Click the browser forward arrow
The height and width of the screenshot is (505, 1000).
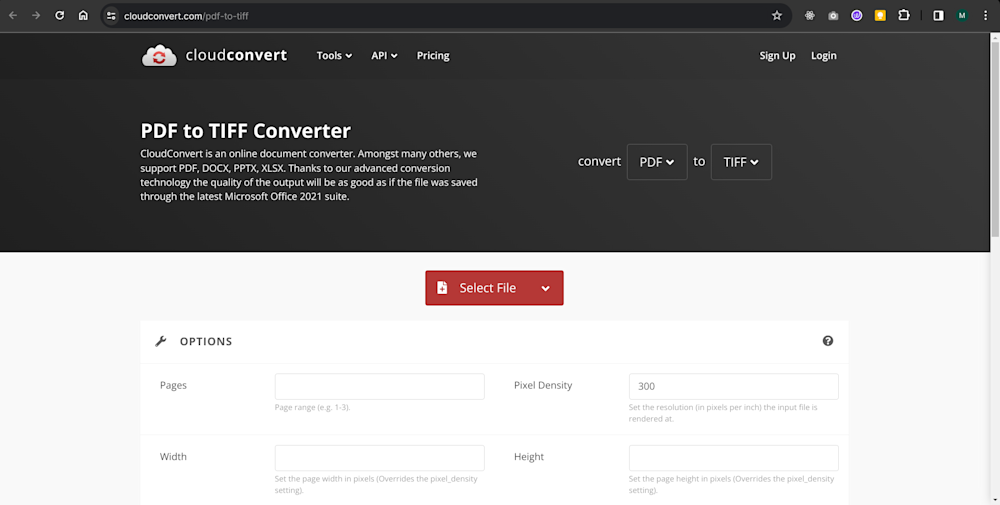[x=36, y=15]
